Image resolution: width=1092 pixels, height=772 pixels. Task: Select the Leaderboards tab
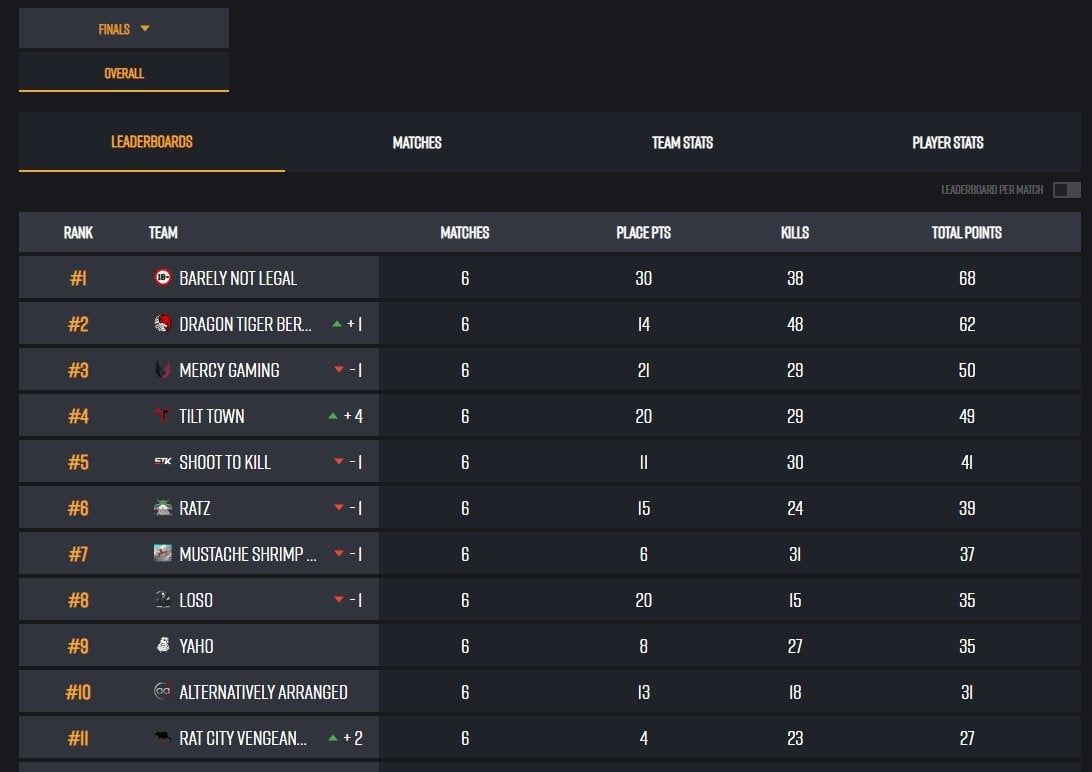pos(152,142)
